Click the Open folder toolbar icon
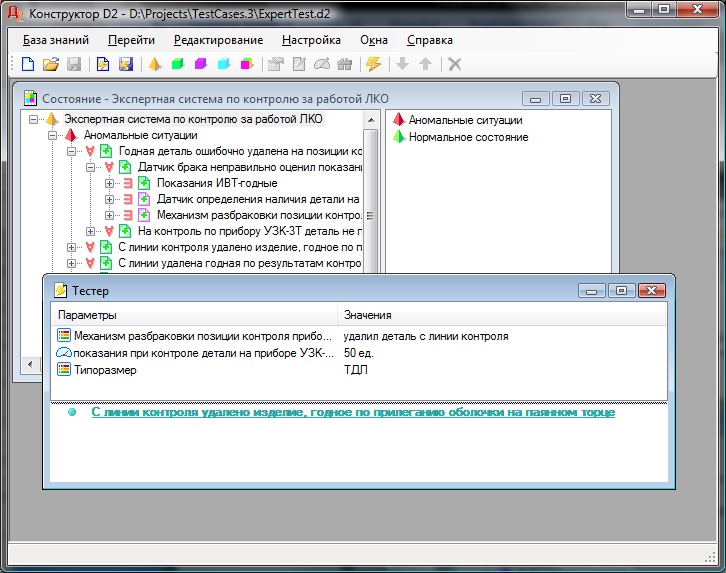The image size is (726, 573). coord(51,65)
